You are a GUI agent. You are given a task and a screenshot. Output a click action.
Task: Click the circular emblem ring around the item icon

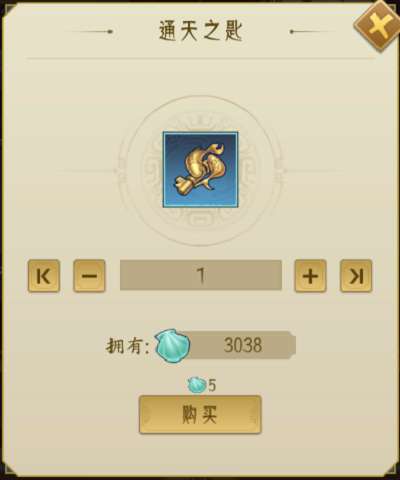[x=200, y=170]
